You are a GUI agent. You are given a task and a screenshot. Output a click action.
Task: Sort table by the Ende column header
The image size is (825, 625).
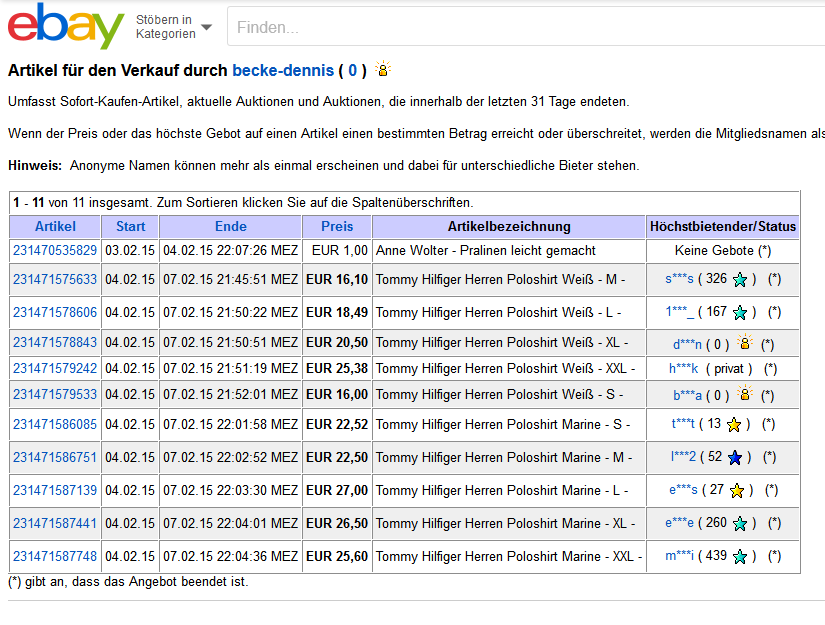[230, 226]
